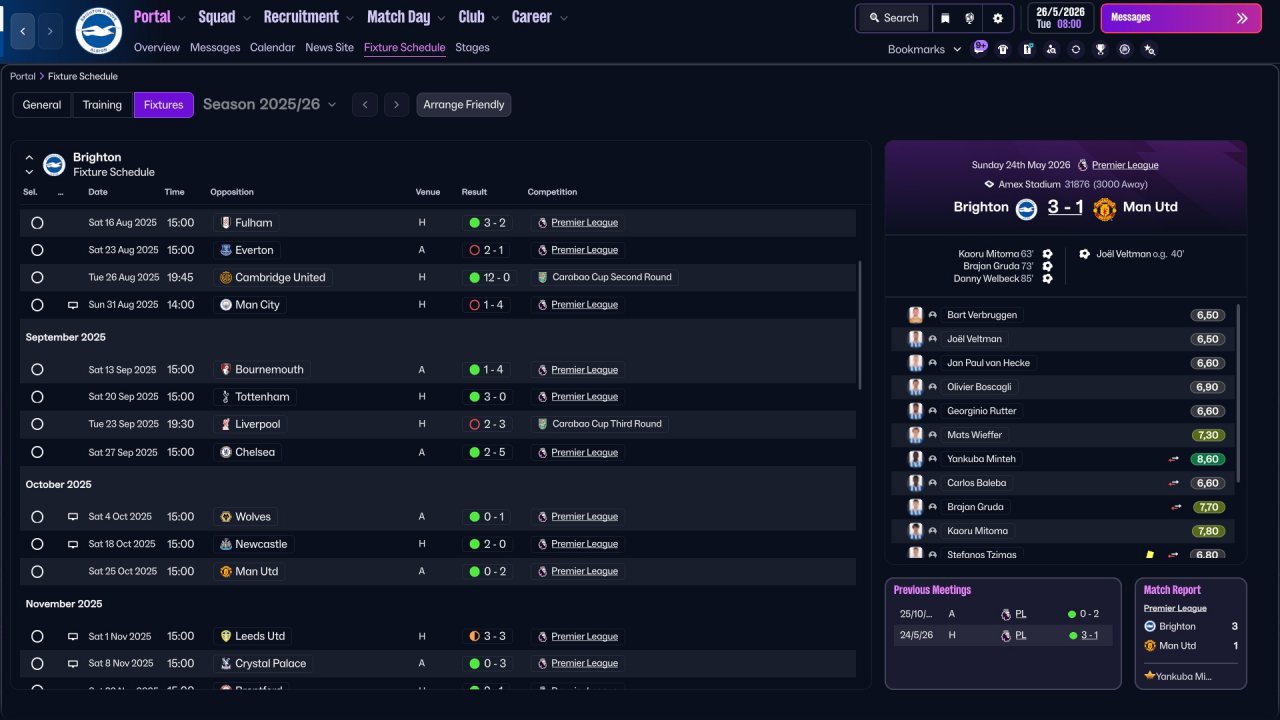This screenshot has width=1280, height=720.
Task: Click Yankuba Minteh's 8,60 rating badge
Action: [x=1207, y=459]
